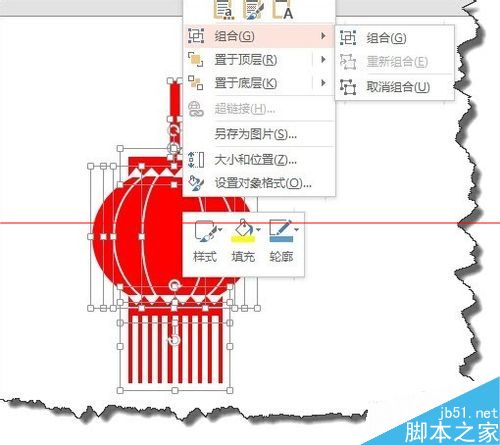The width and height of the screenshot is (500, 445).
Task: Choose 置于底层(K) from context menu
Action: pos(259,83)
